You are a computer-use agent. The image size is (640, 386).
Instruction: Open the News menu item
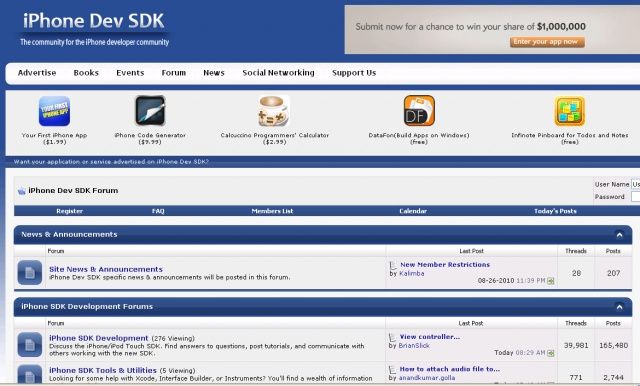click(x=214, y=73)
